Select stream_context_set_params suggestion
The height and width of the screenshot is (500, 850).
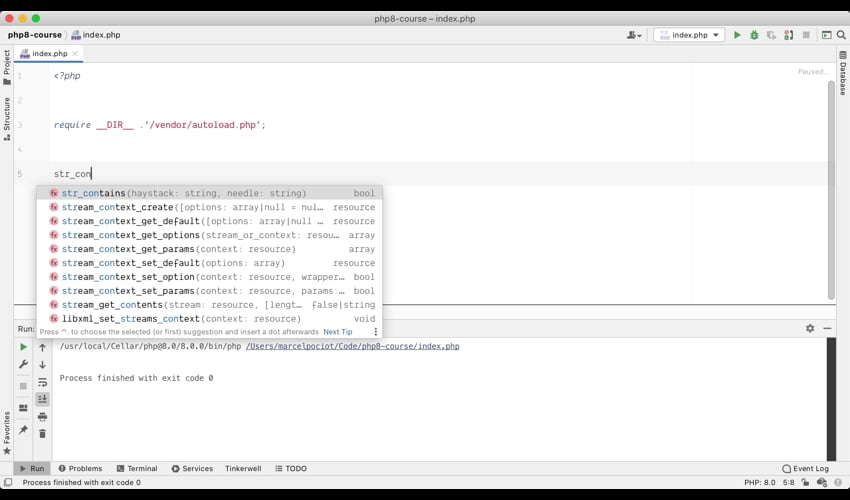(x=209, y=291)
